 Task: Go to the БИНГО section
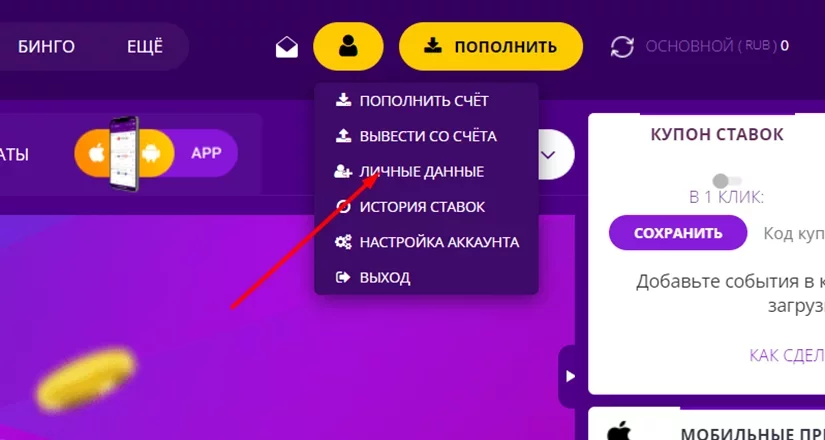(x=46, y=47)
